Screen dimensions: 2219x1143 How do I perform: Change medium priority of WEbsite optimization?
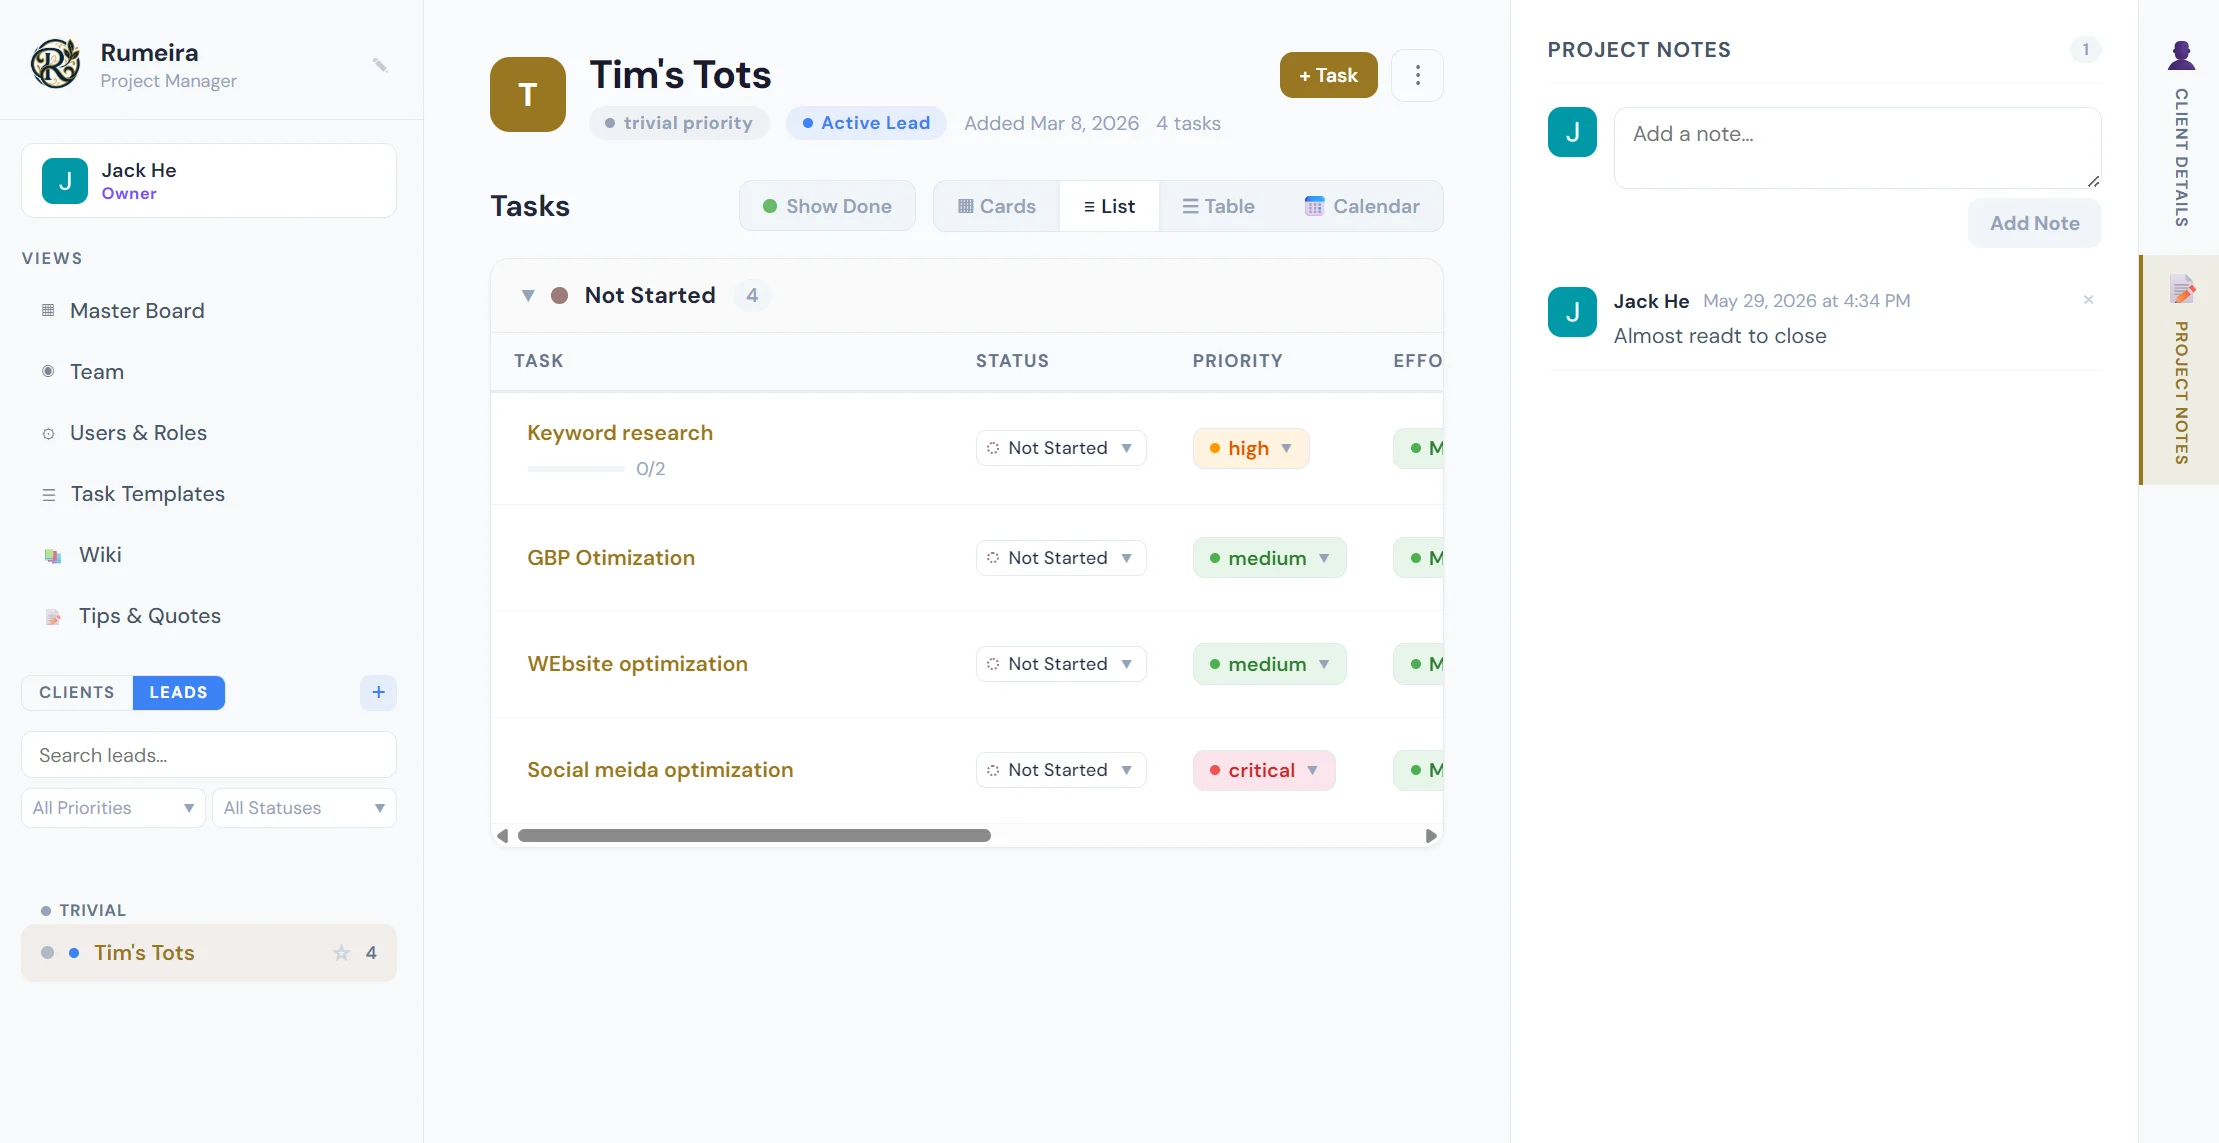point(1269,664)
